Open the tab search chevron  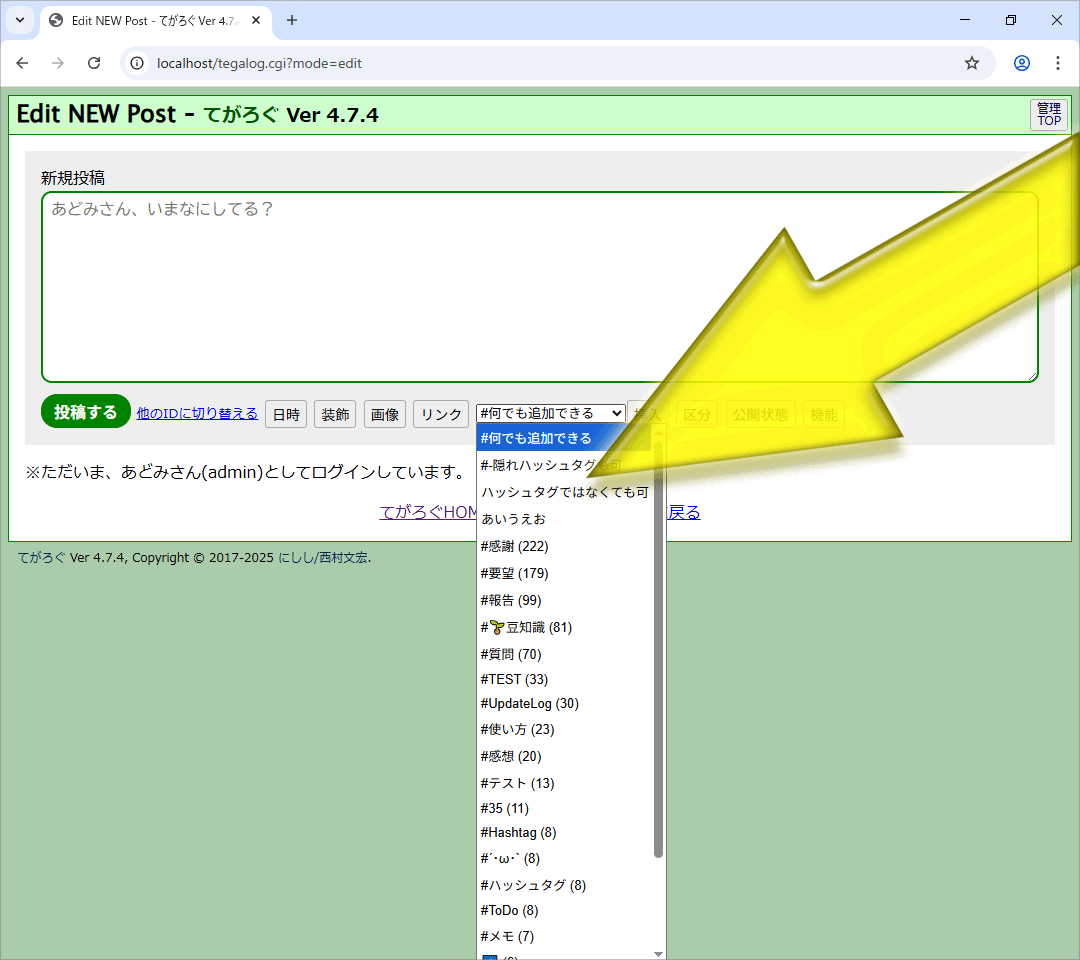[x=19, y=20]
